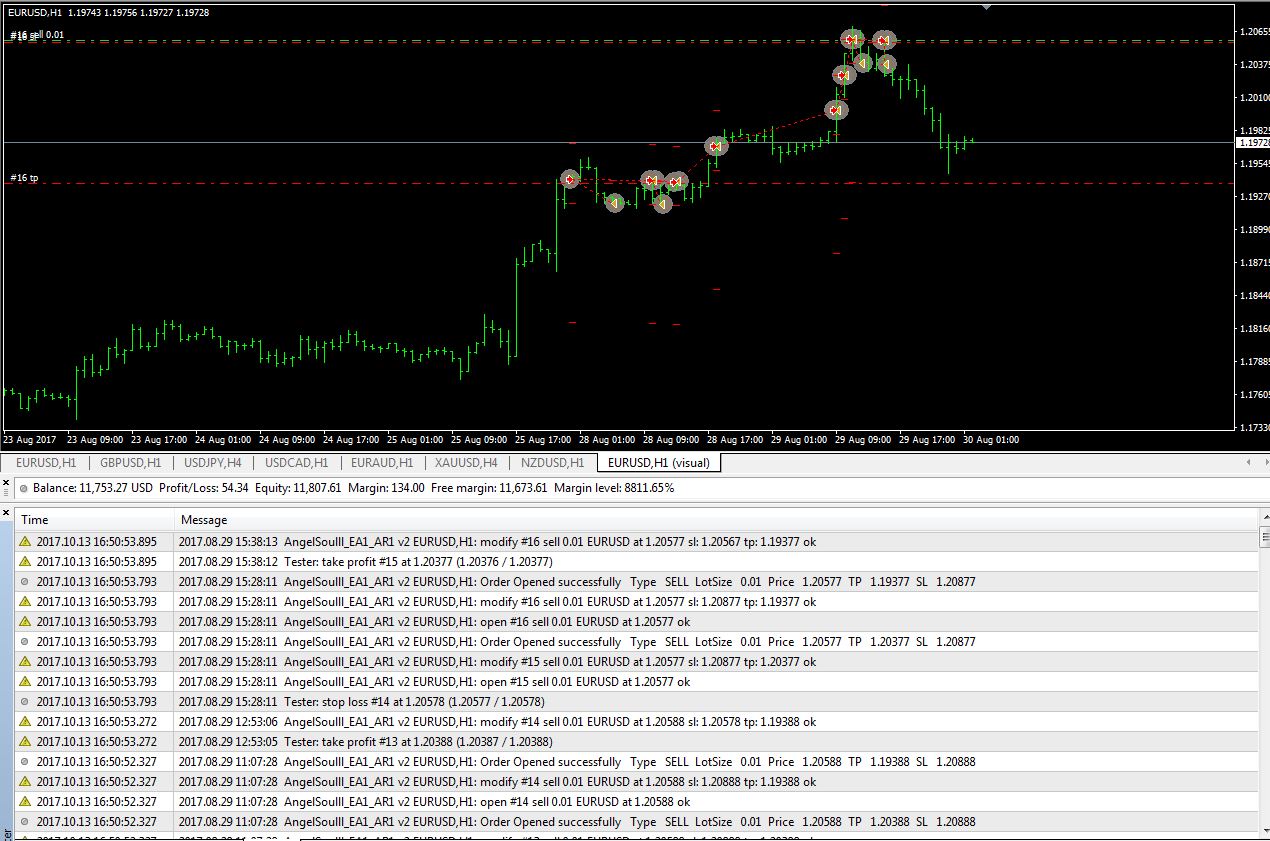The width and height of the screenshot is (1270, 841).
Task: Click the Message column header
Action: (203, 519)
